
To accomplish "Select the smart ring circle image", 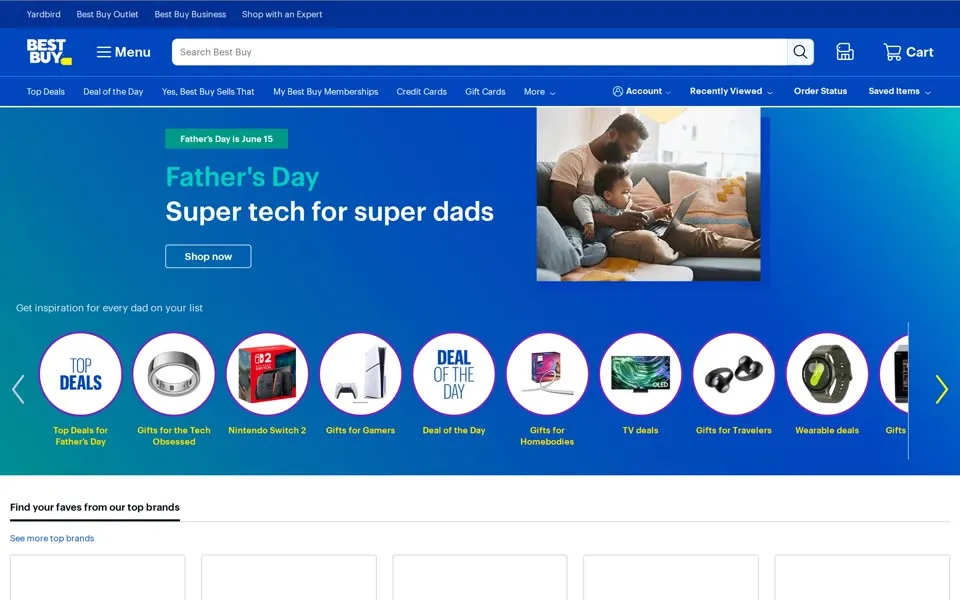I will coord(174,374).
